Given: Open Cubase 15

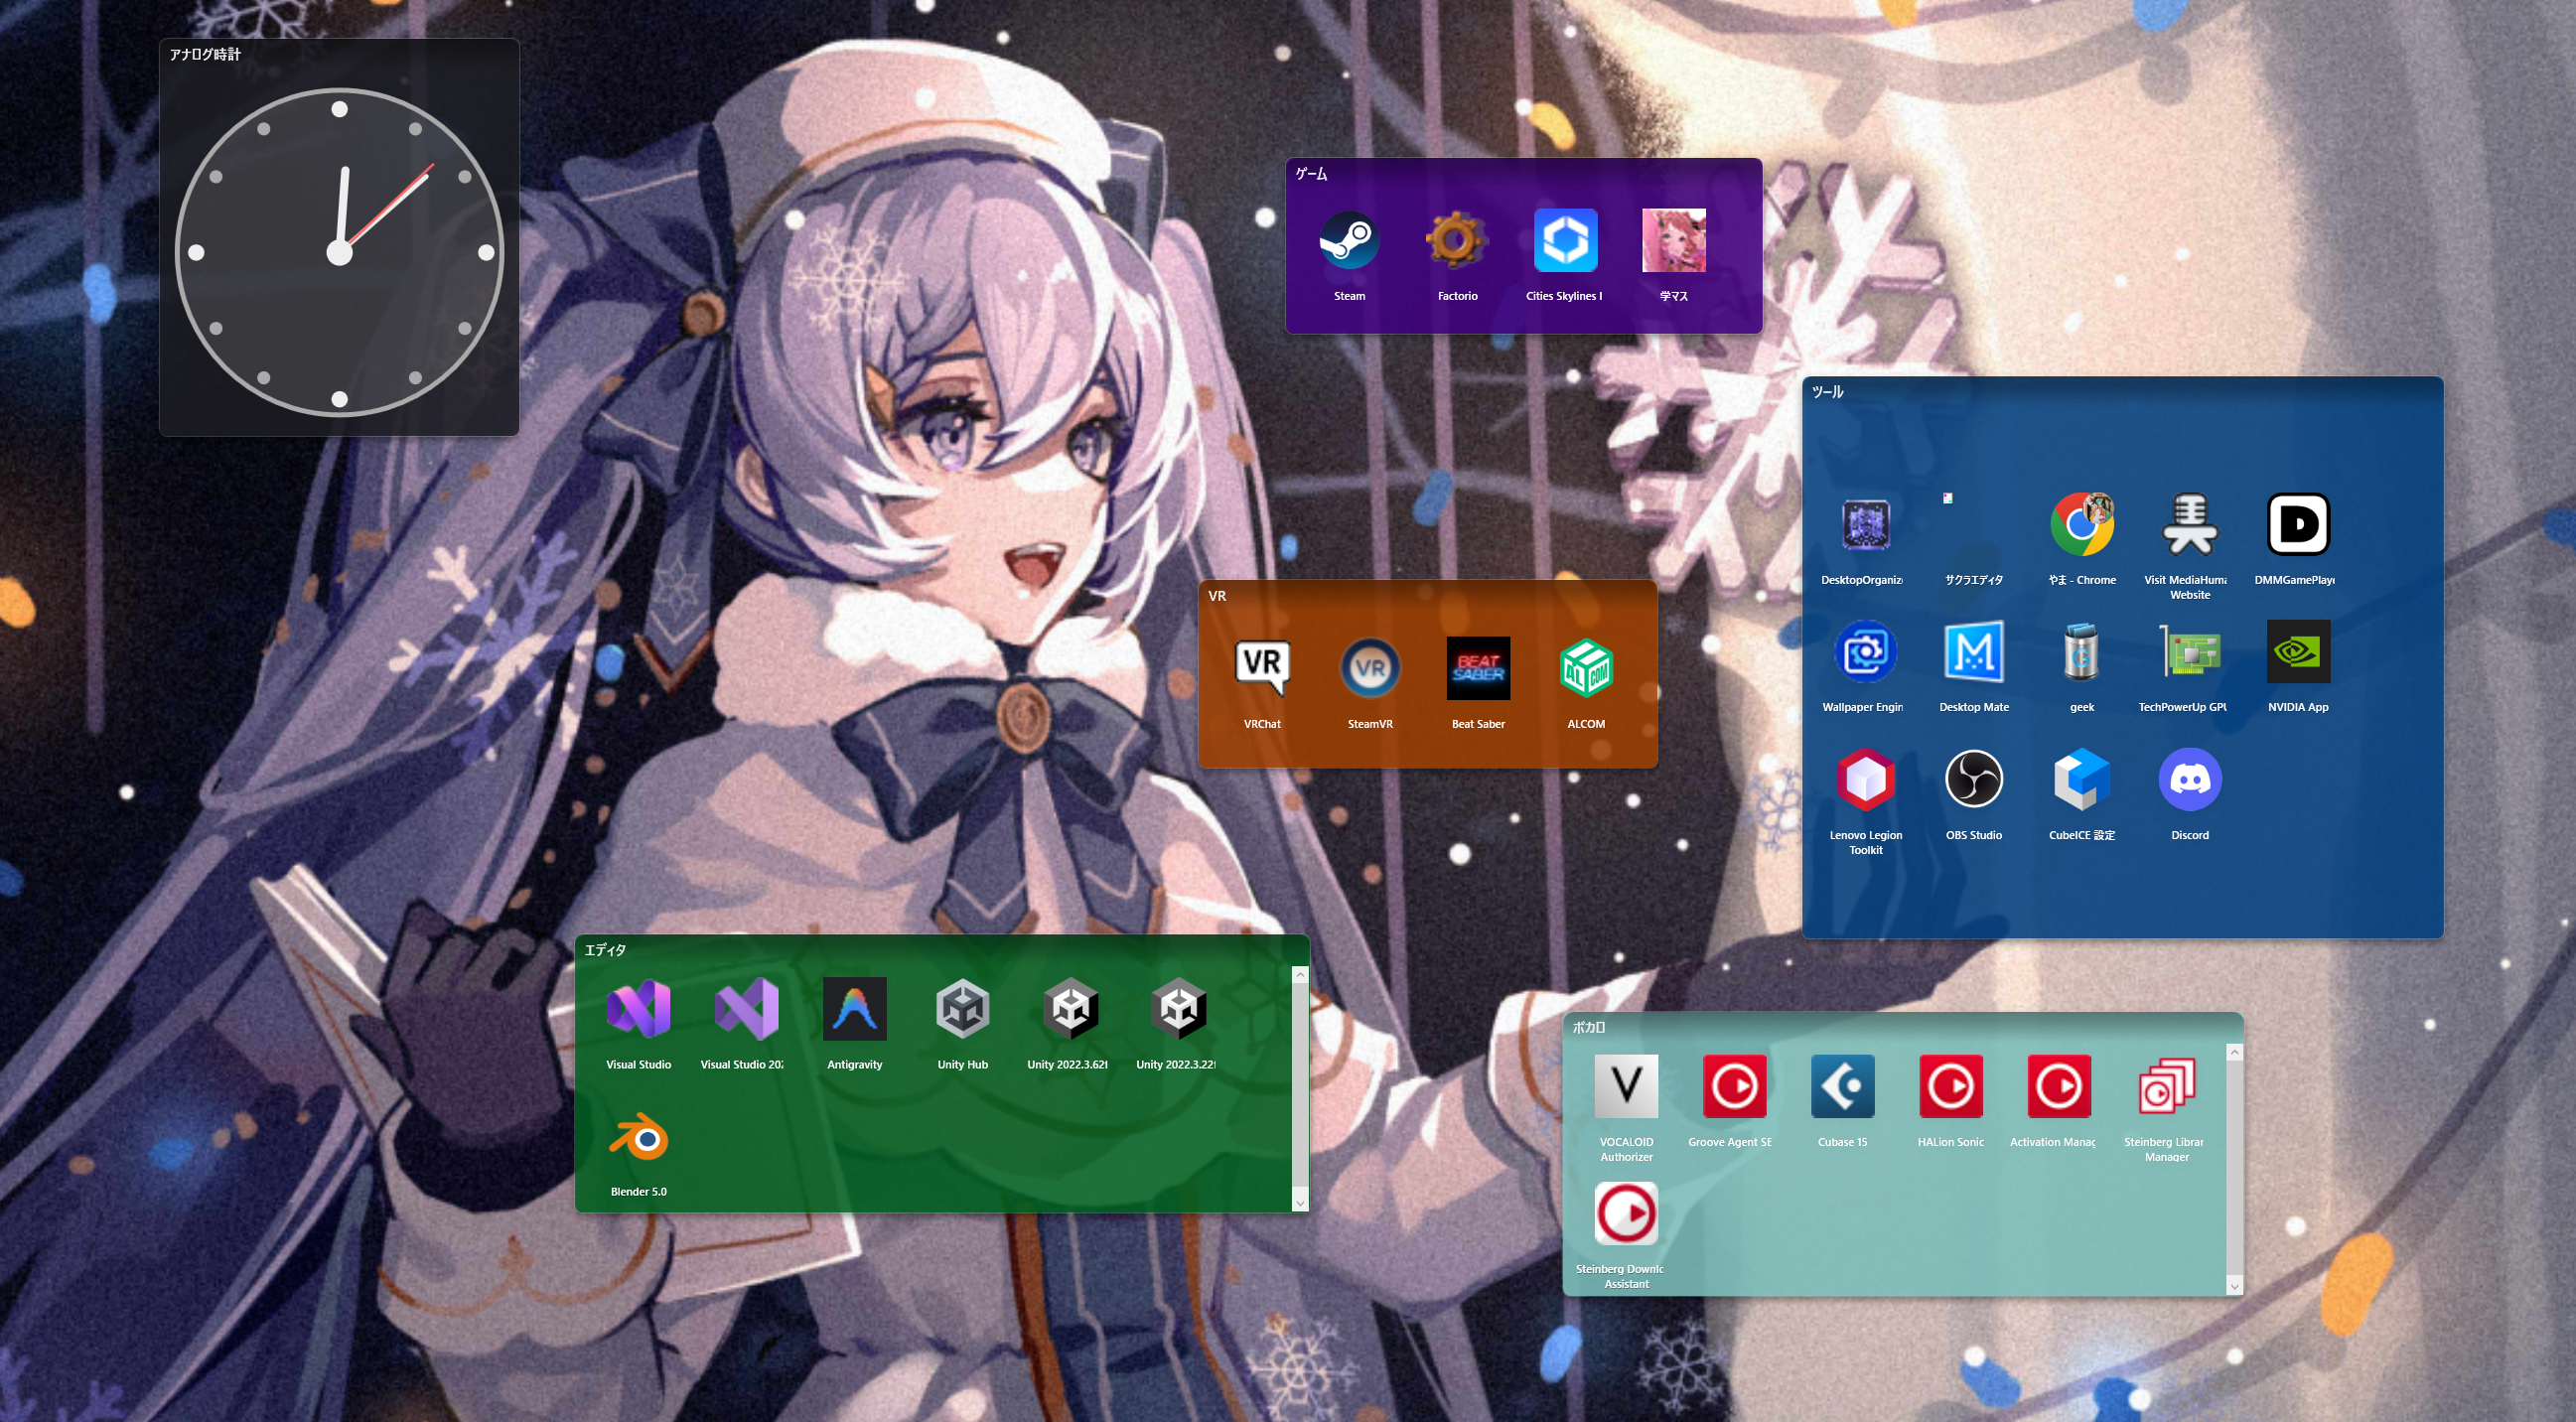Looking at the screenshot, I should 1842,1086.
